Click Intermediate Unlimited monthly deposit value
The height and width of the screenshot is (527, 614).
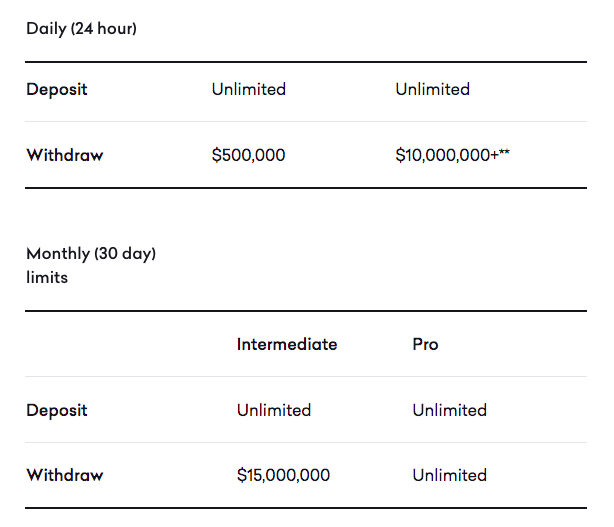[x=274, y=410]
